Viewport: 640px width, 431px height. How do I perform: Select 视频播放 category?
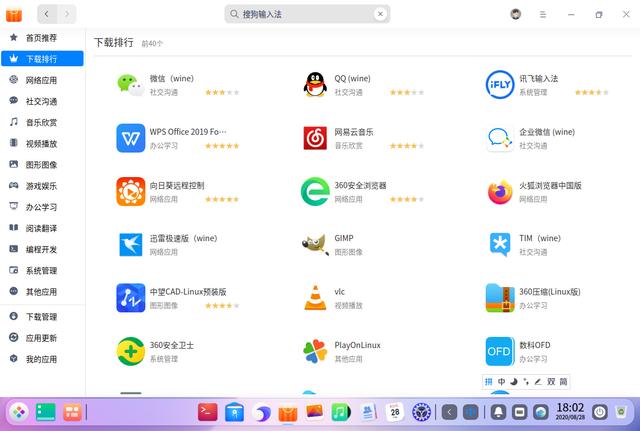tap(42, 144)
